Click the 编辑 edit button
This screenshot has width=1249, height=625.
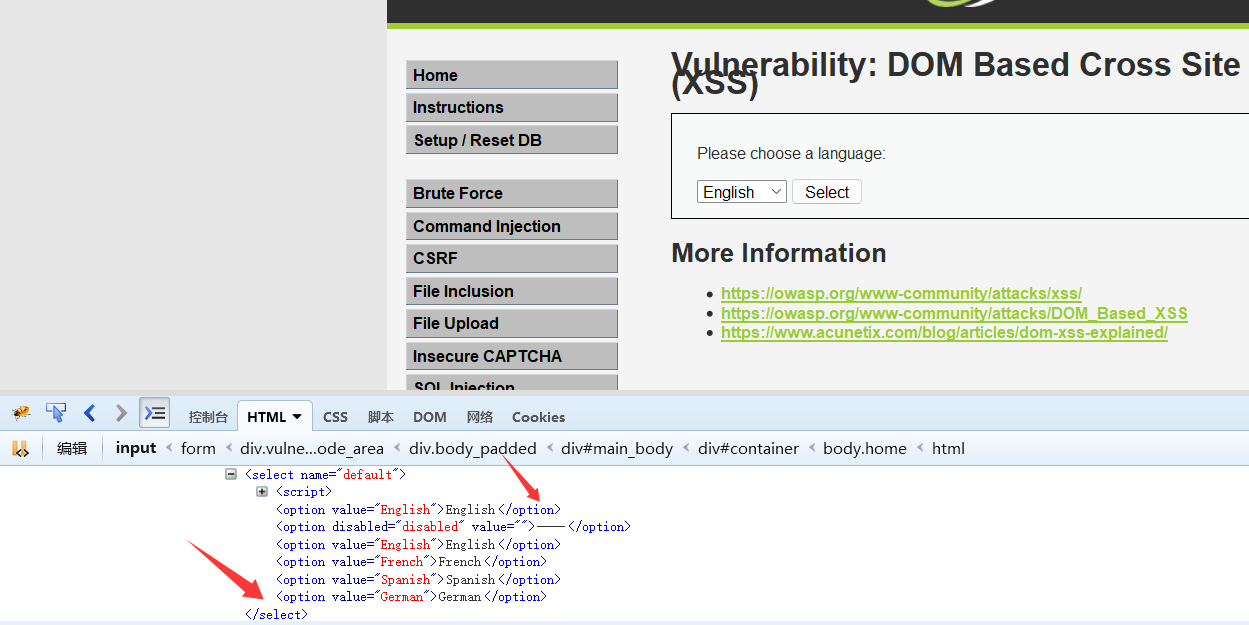pyautogui.click(x=72, y=449)
